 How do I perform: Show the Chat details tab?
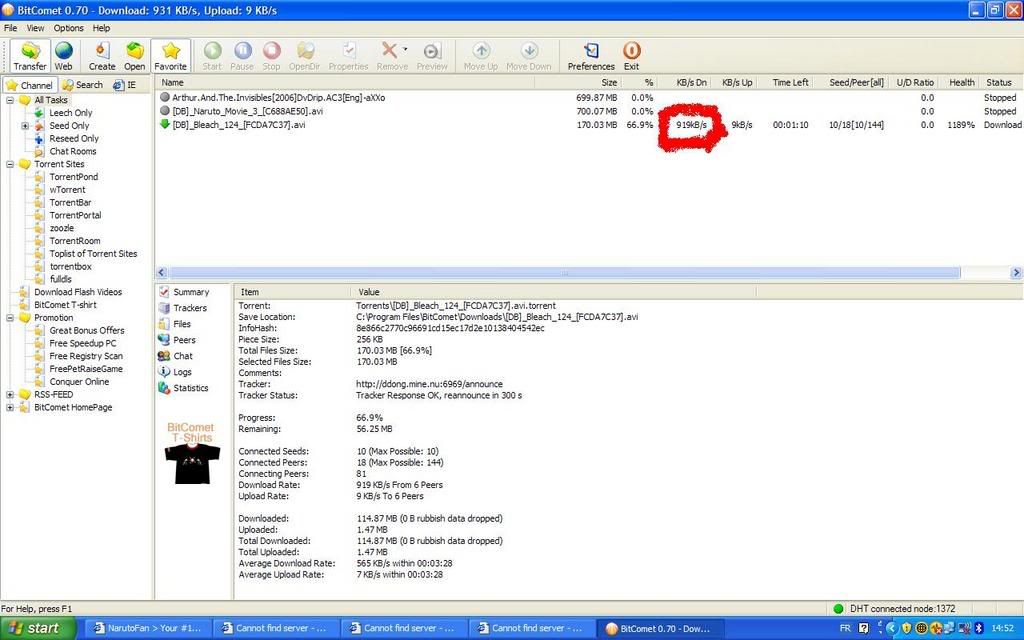[175, 356]
